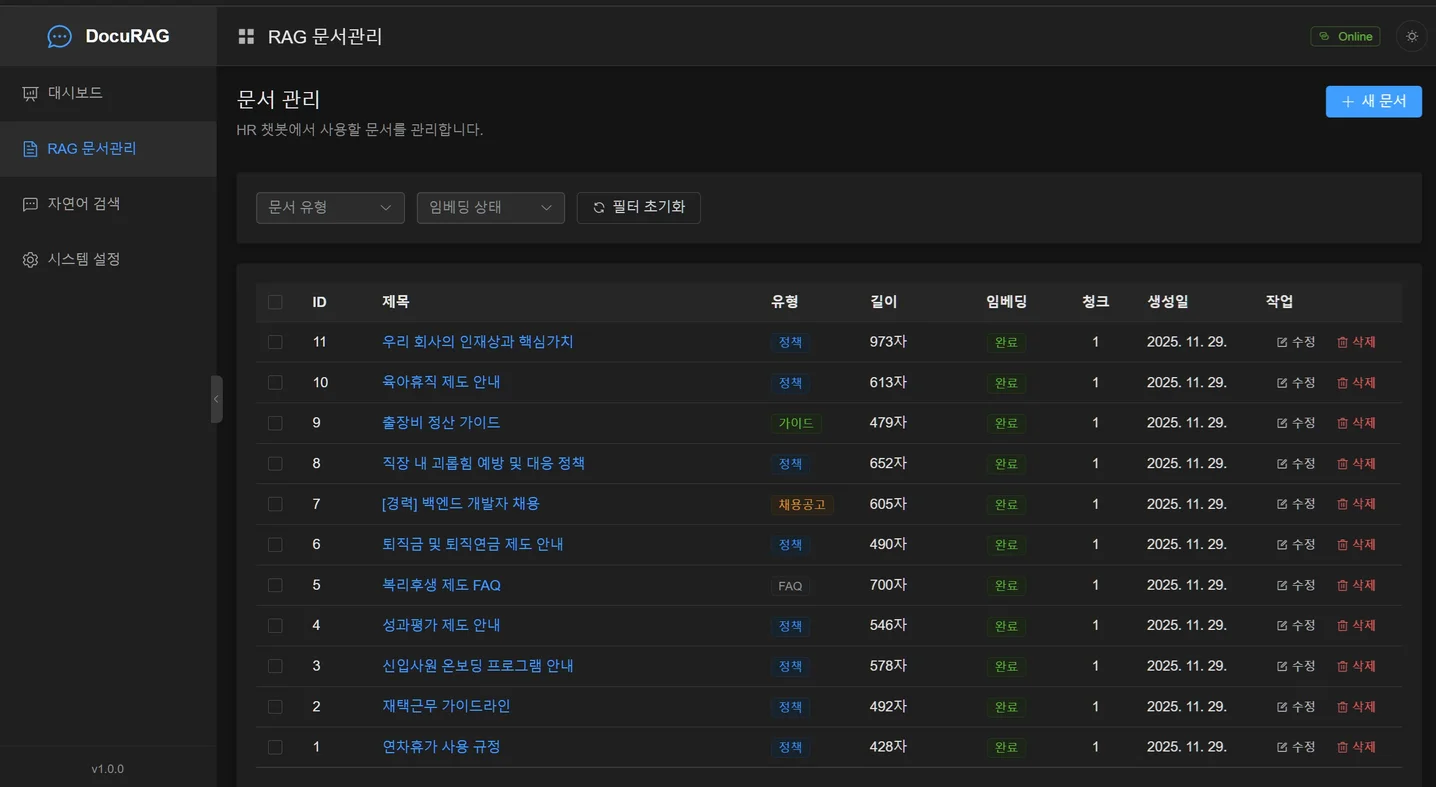
Task: Click the dashboard icon next to 대시보드
Action: (x=30, y=92)
